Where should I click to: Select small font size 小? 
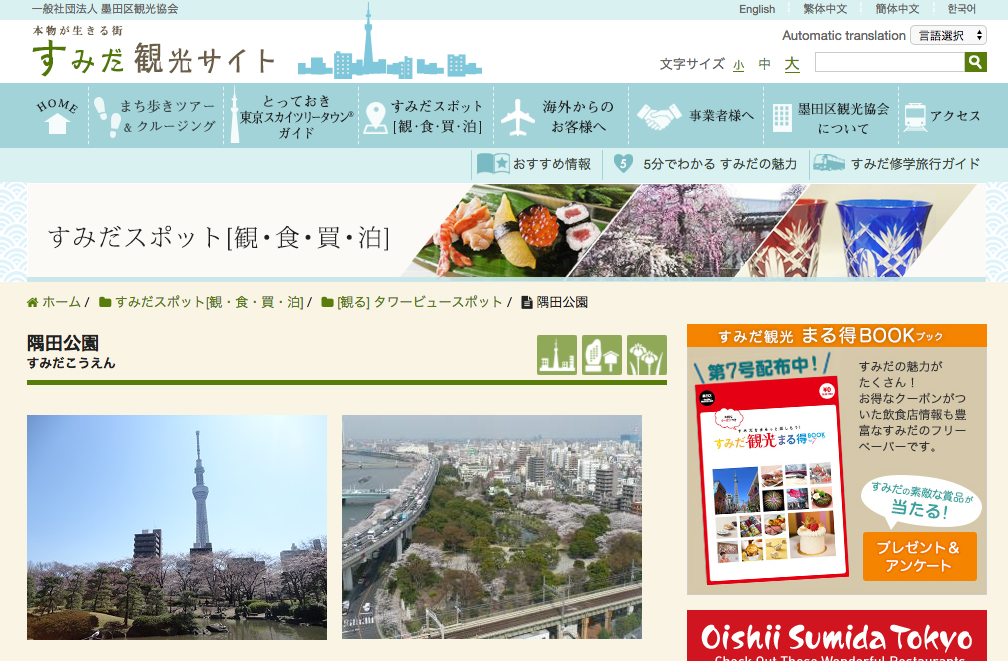click(739, 64)
